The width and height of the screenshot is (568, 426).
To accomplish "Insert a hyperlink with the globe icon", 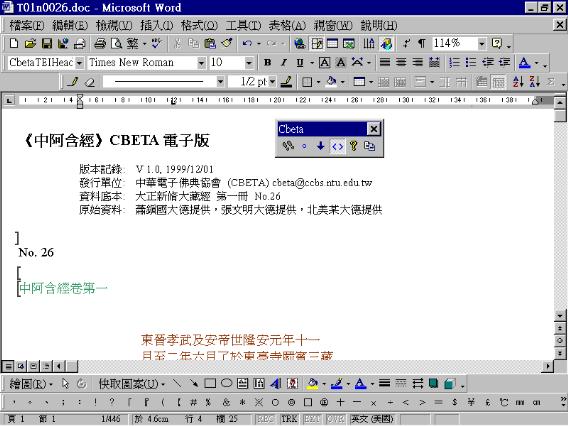I will 300,44.
